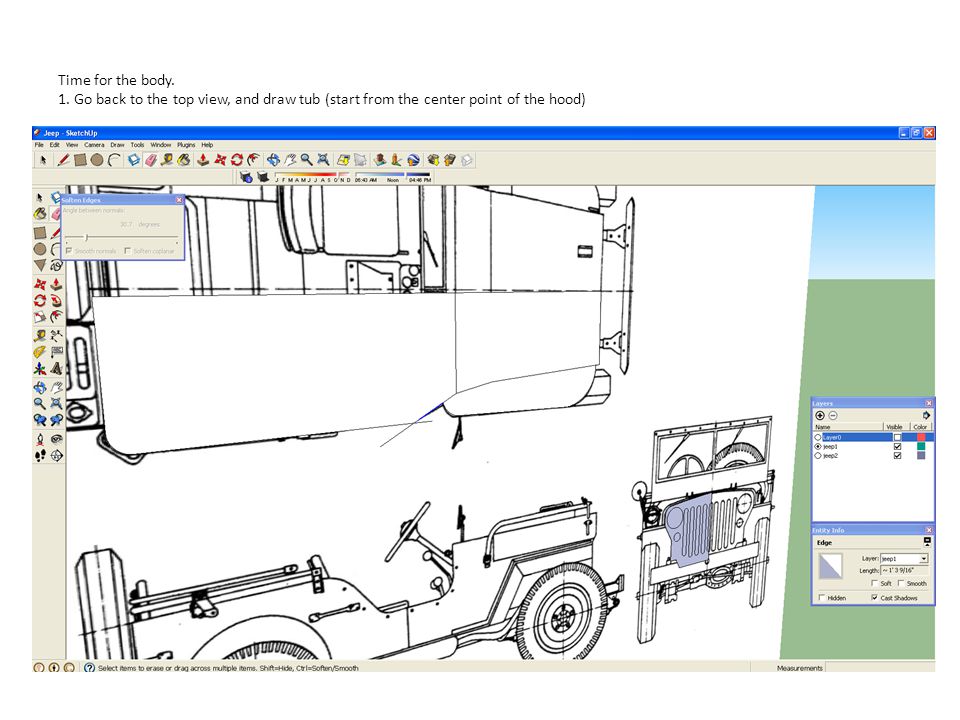
Task: Delete layer with the minus button
Action: point(833,415)
